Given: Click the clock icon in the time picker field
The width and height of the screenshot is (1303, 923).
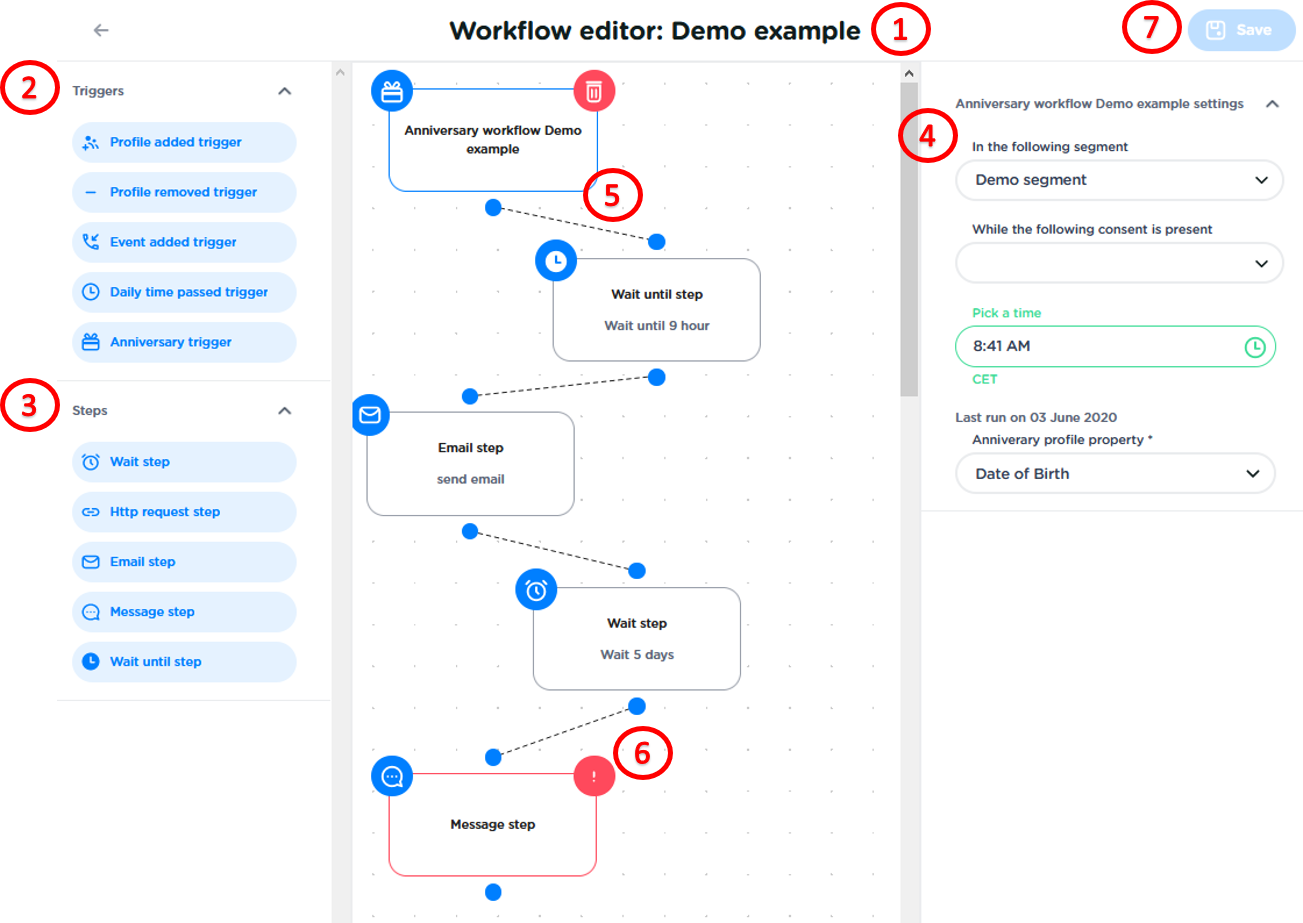Looking at the screenshot, I should pos(1254,347).
